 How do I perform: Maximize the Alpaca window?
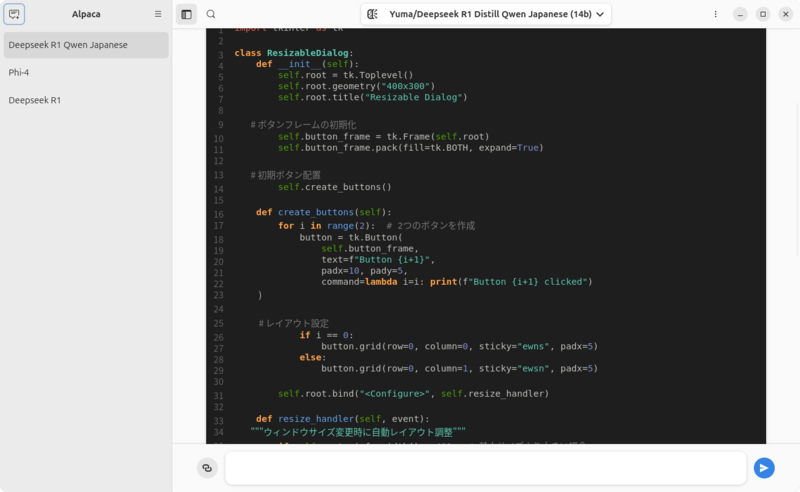[x=762, y=14]
